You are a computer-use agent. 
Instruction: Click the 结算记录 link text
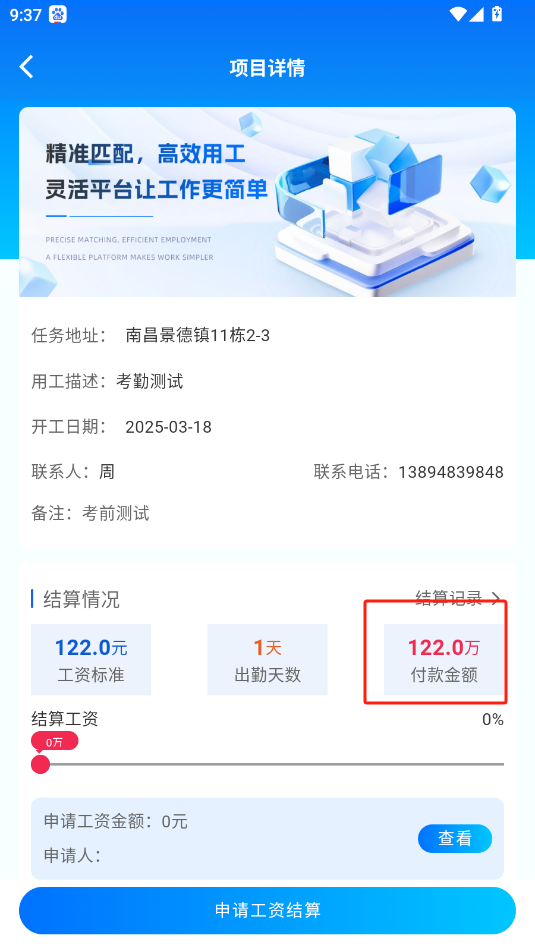449,599
